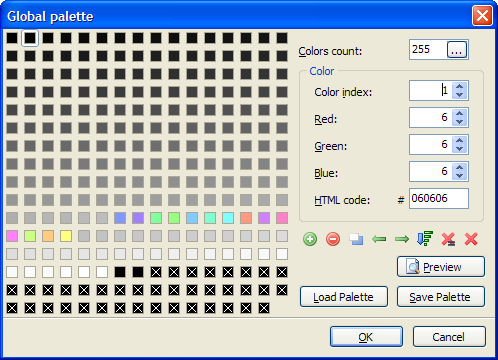Image resolution: width=498 pixels, height=360 pixels.
Task: Decrease Red value with down arrow
Action: pyautogui.click(x=460, y=122)
